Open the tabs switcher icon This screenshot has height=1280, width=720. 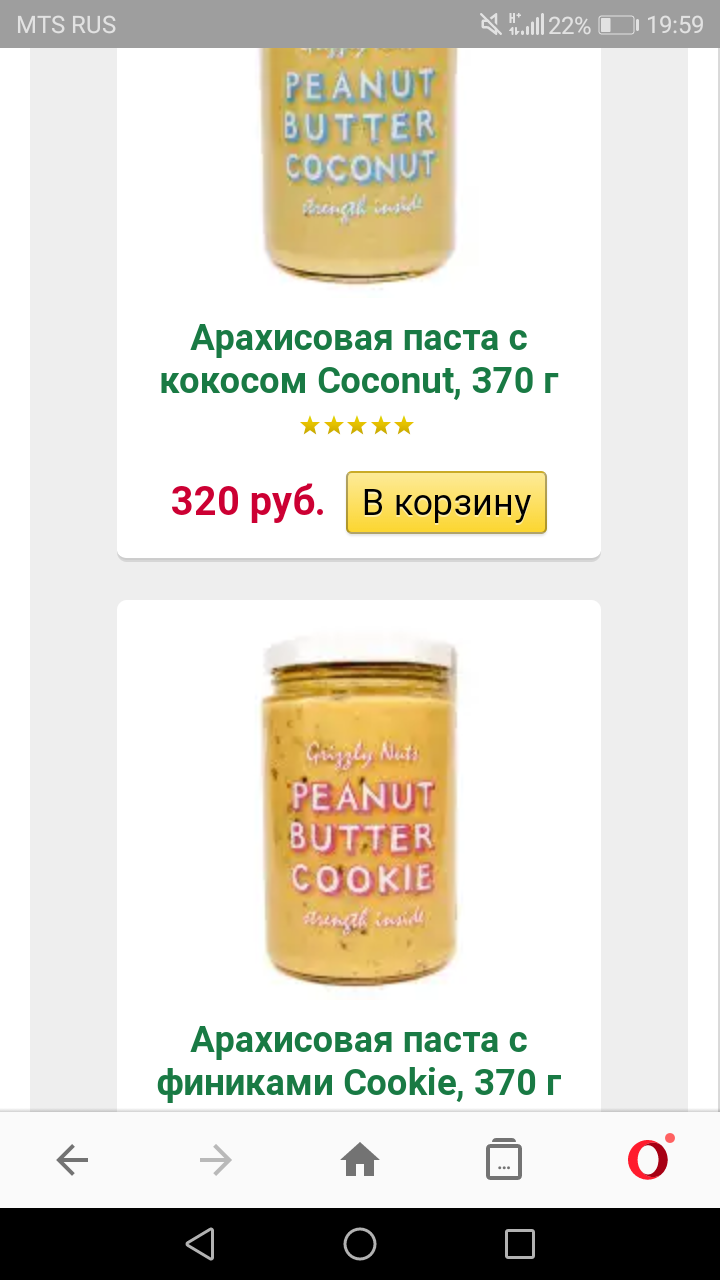504,1160
